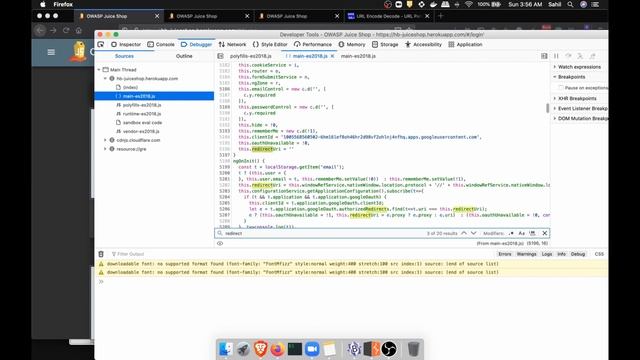Expand the cdnjs.cloudflare.com node
The image size is (640, 360).
[x=105, y=140]
